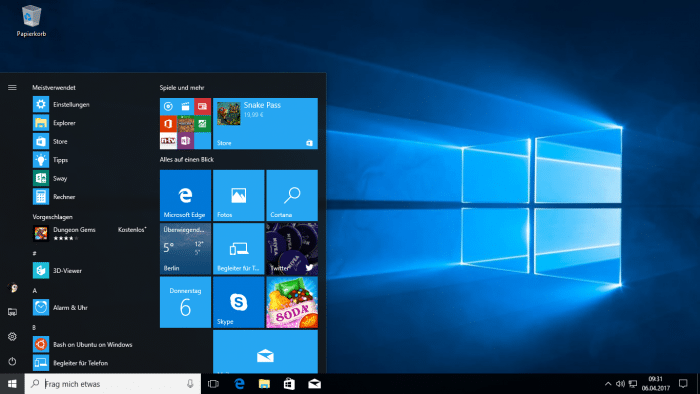Open File Explorer from taskbar
This screenshot has height=394, width=700.
(x=264, y=384)
